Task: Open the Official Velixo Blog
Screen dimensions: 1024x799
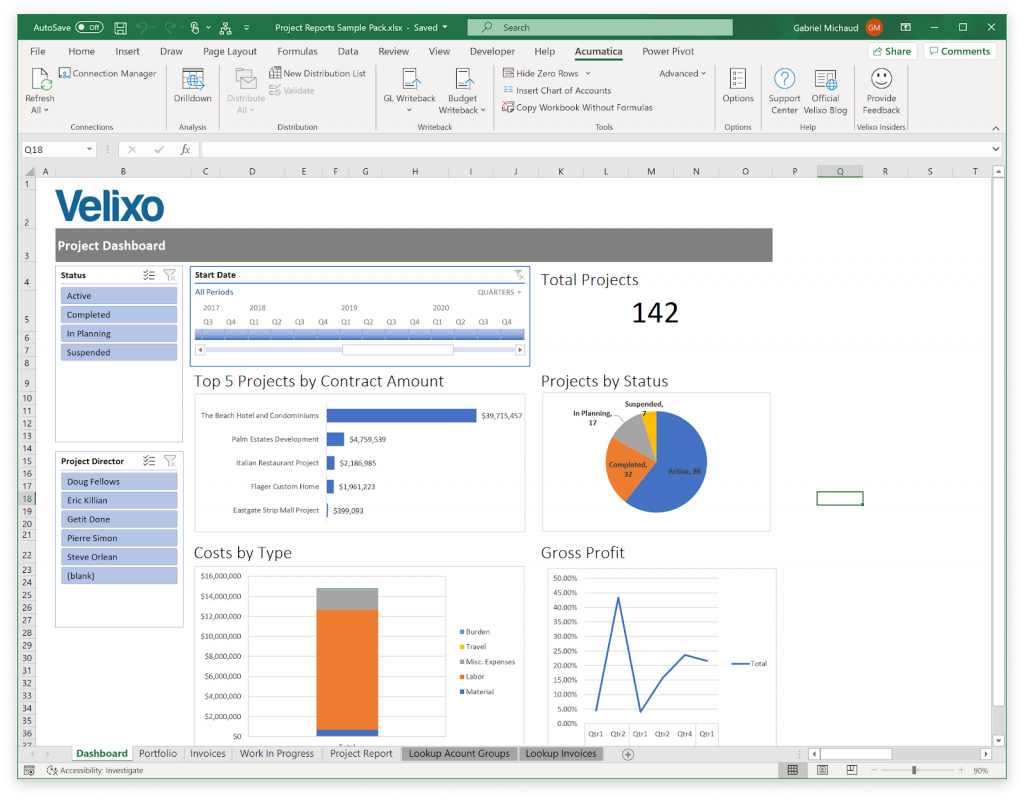Action: point(825,91)
